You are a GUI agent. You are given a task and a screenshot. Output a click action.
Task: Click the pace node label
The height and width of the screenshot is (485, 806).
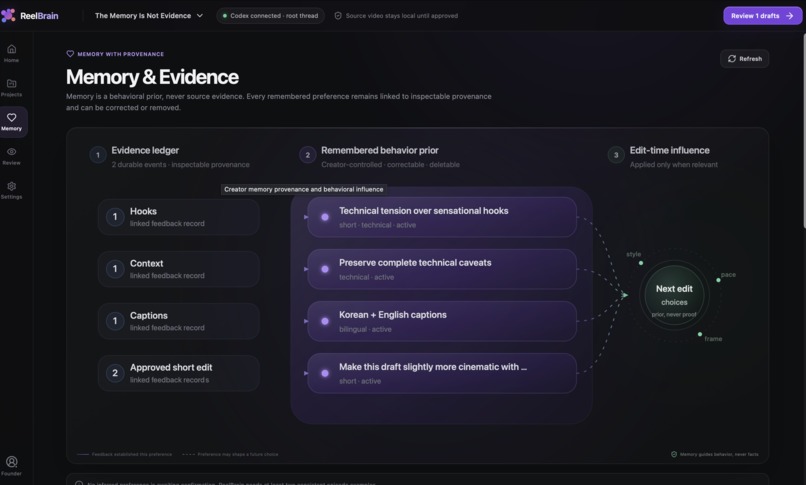(x=728, y=275)
